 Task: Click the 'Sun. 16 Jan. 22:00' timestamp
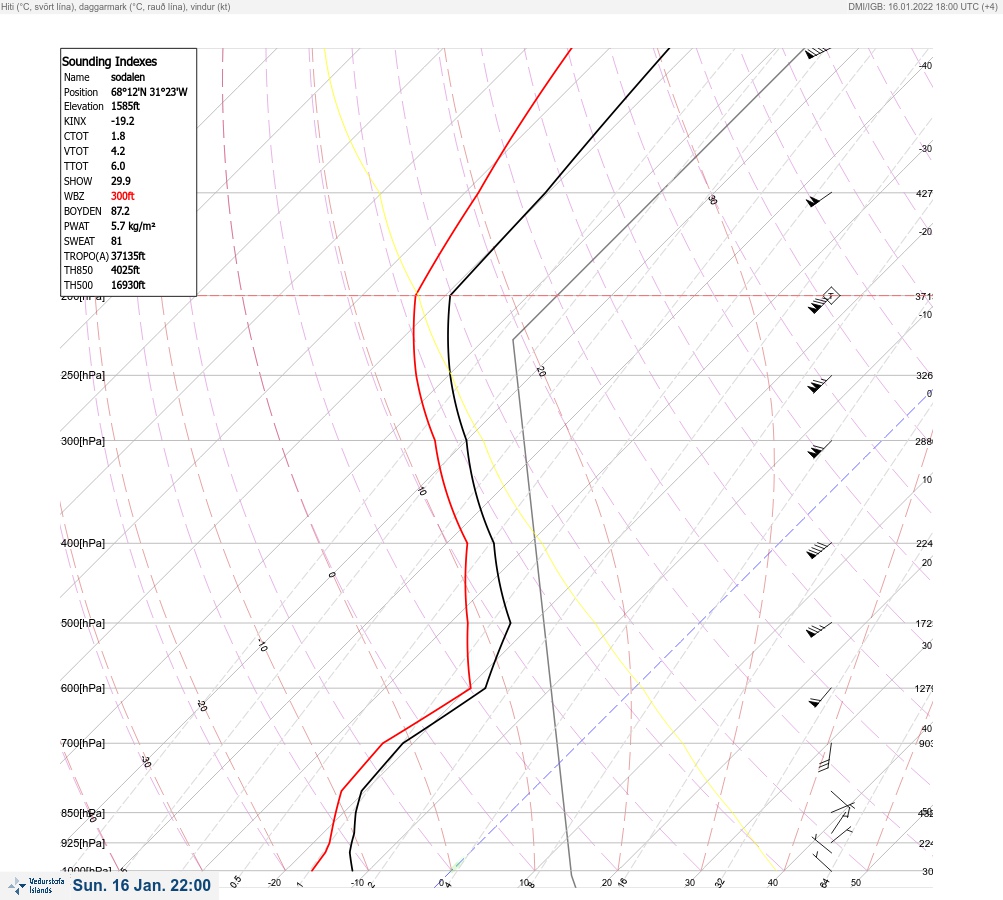pyautogui.click(x=141, y=885)
